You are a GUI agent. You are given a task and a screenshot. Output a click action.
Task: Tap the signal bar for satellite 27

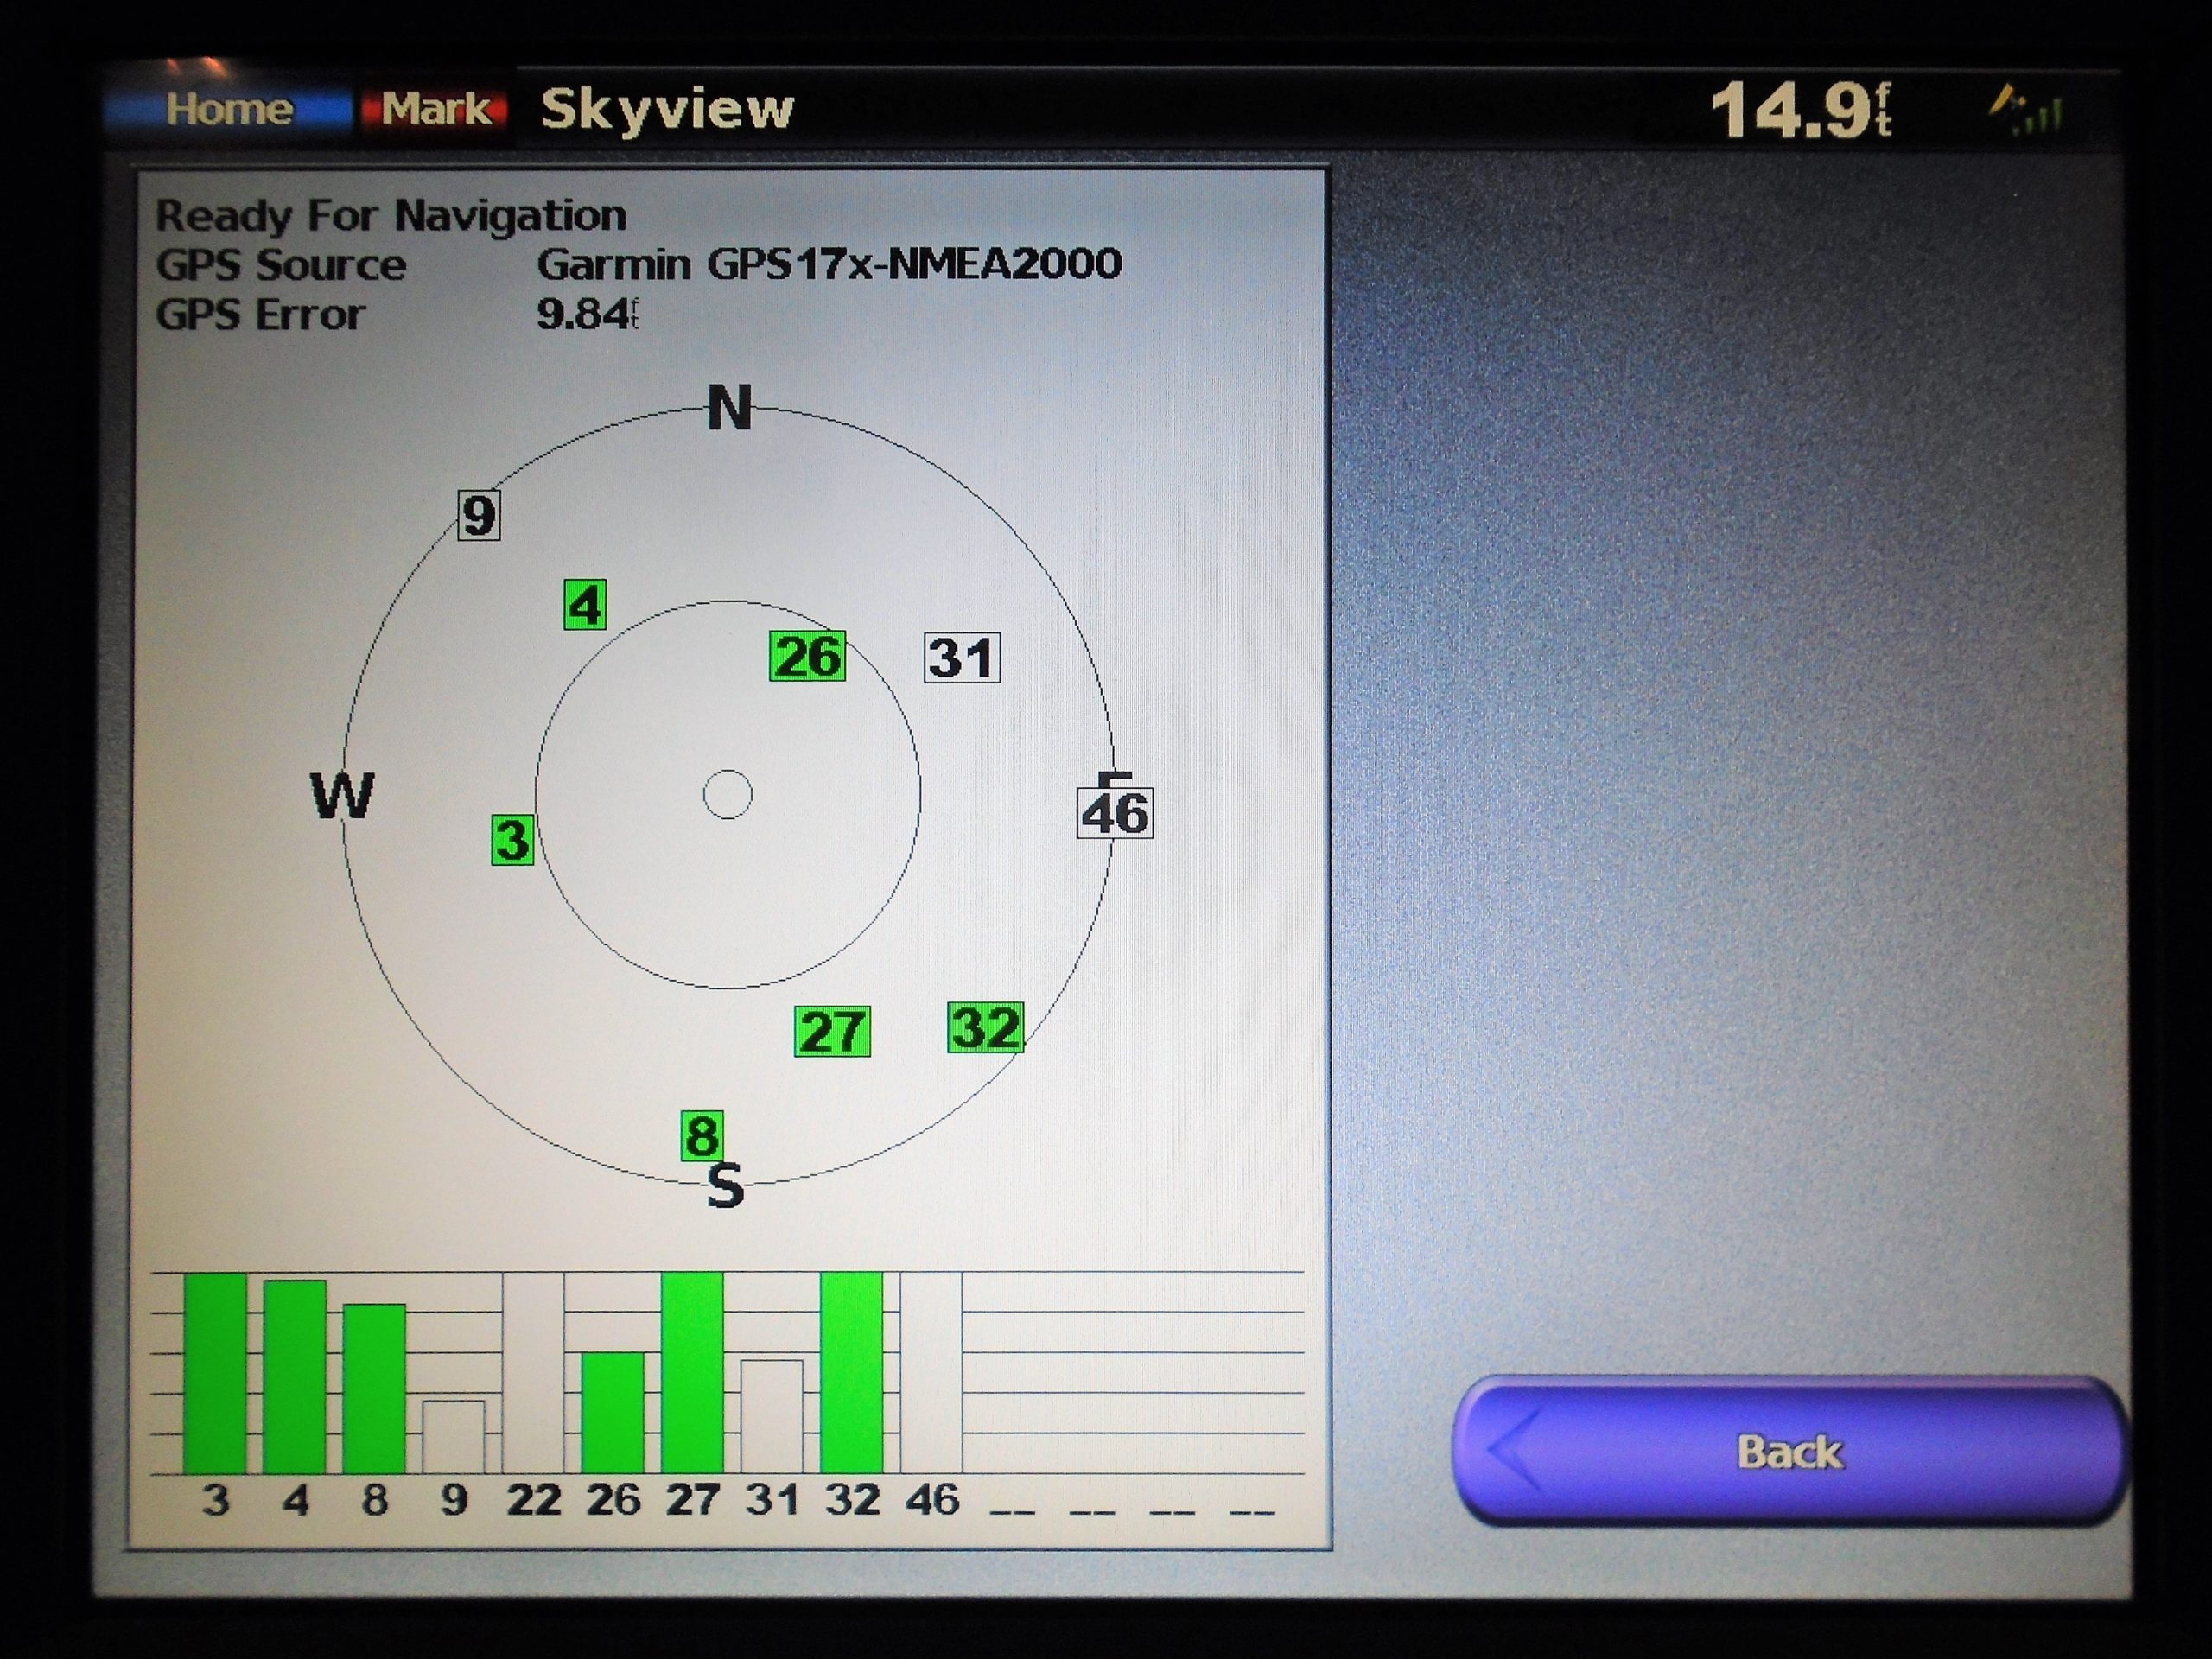(692, 1373)
